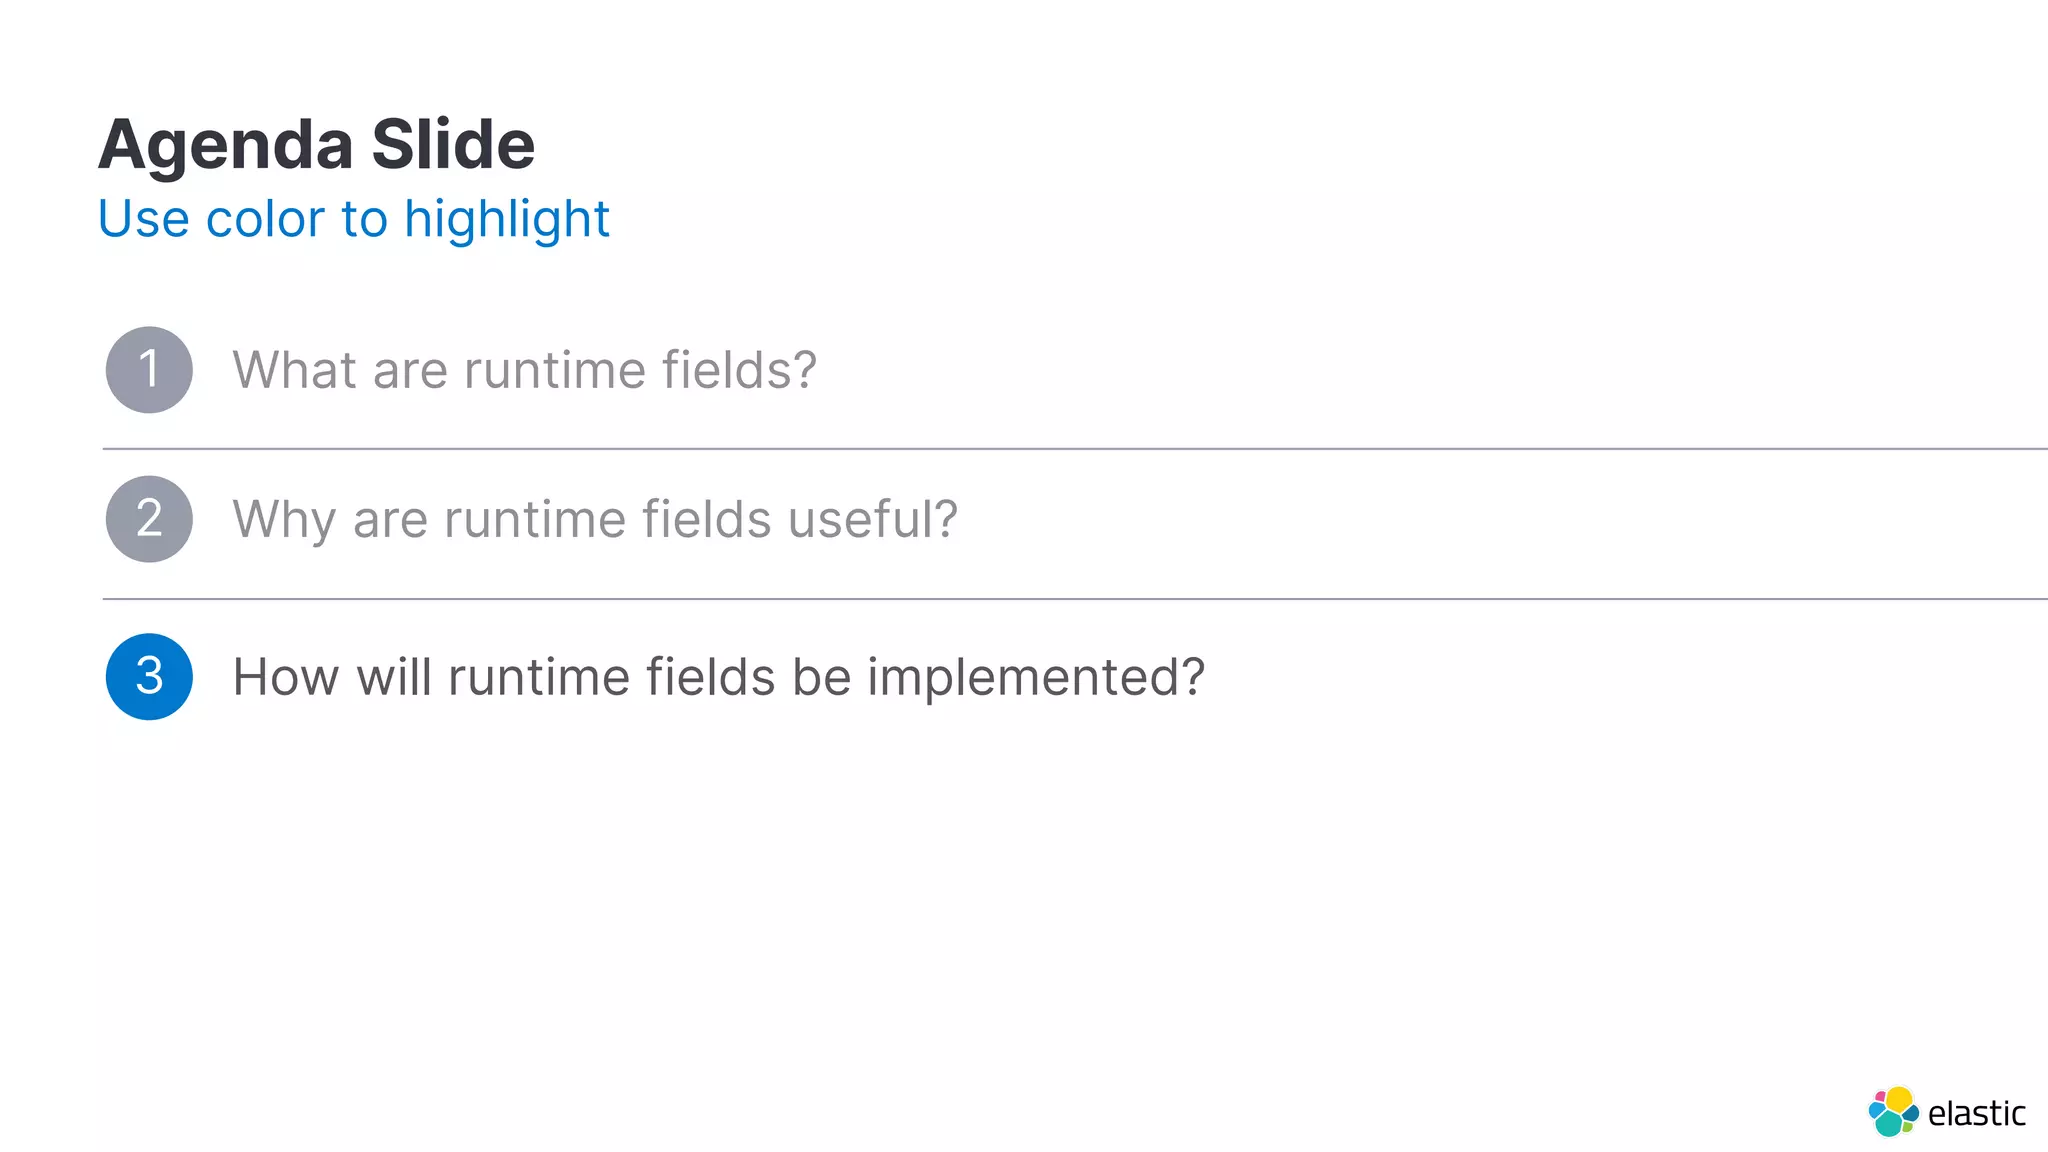Click the word "Slide" in the title
This screenshot has height=1152, width=2048.
(453, 145)
